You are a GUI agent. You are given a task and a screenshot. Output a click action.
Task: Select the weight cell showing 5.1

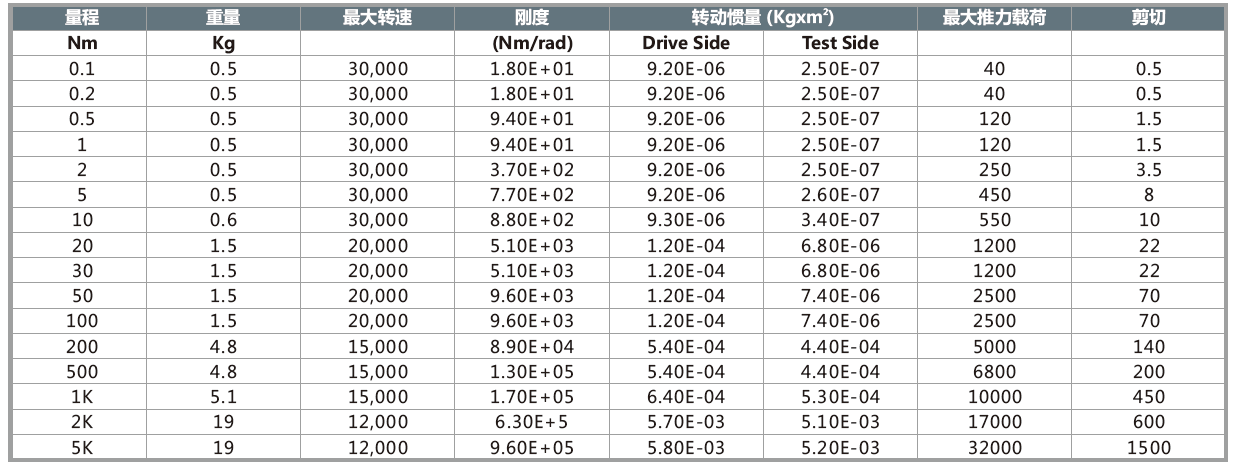point(223,397)
